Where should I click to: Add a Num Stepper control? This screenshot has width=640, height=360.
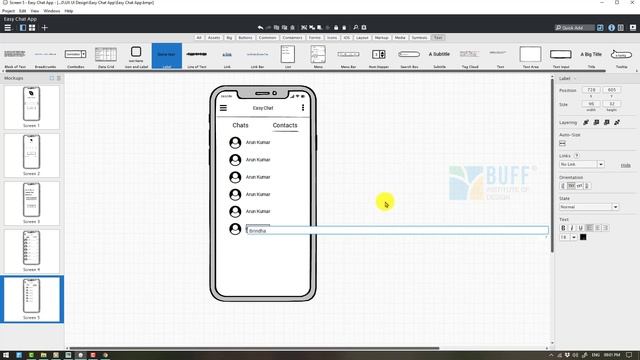coord(378,57)
